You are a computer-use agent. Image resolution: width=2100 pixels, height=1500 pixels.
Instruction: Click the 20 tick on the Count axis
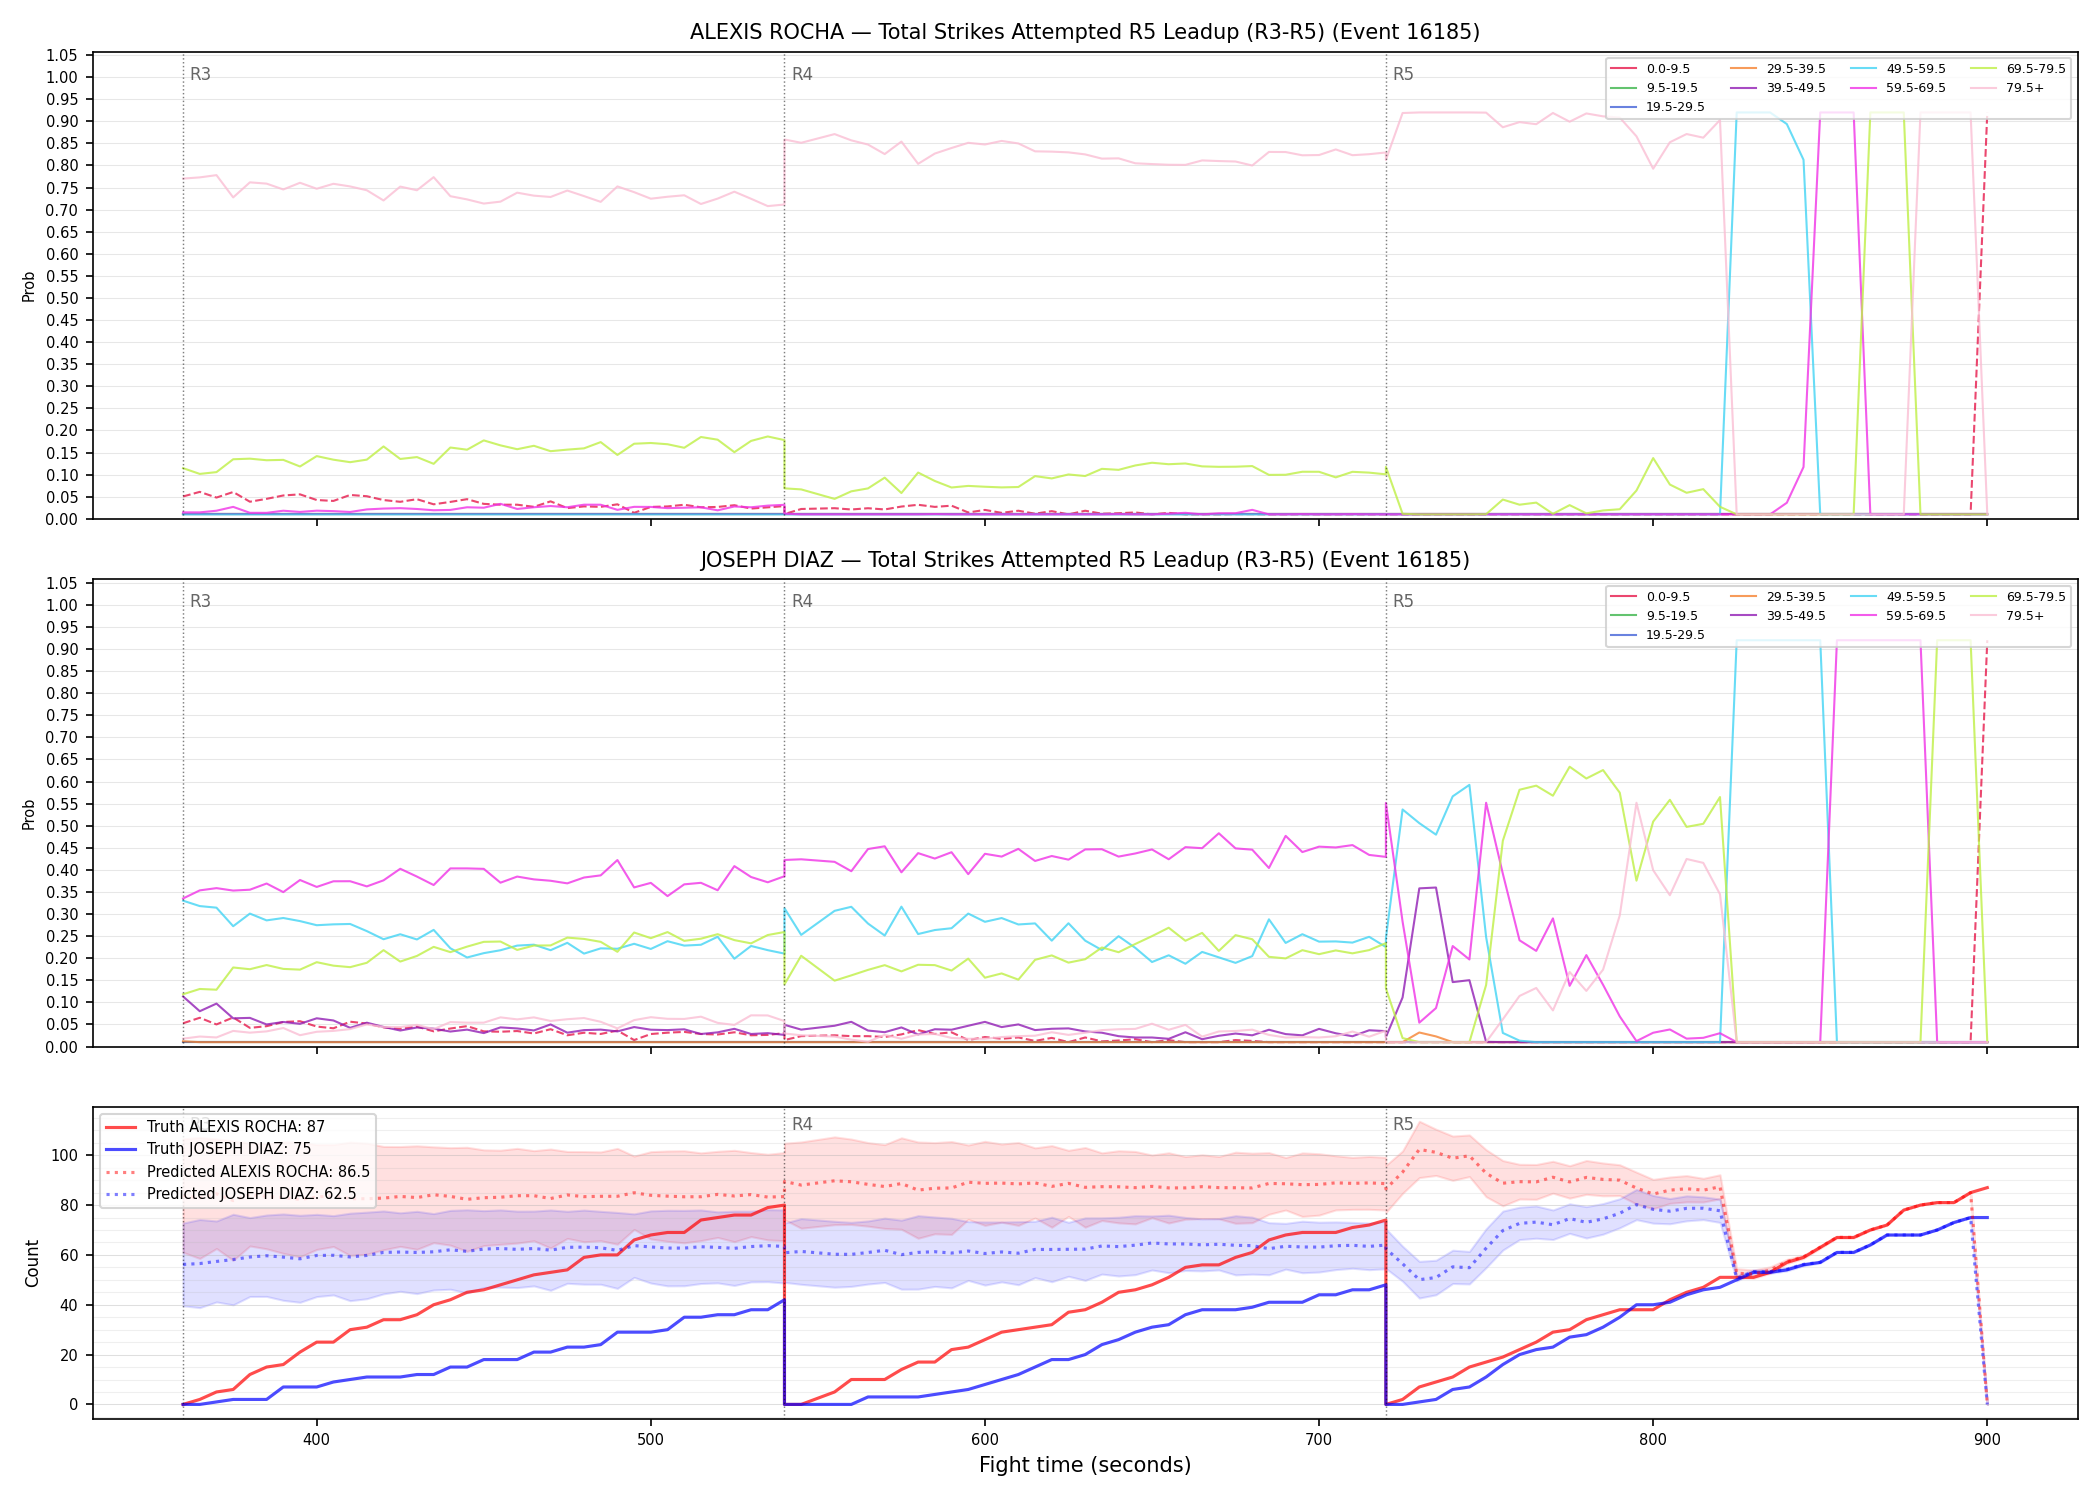[70, 1355]
